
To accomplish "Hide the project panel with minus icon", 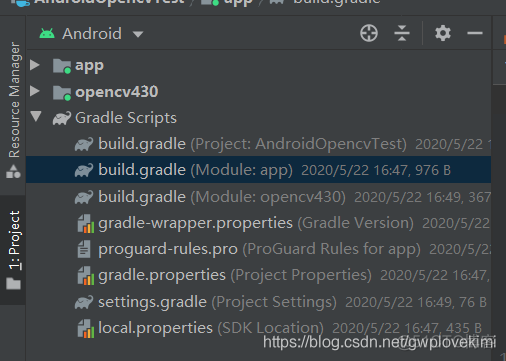I will 475,33.
